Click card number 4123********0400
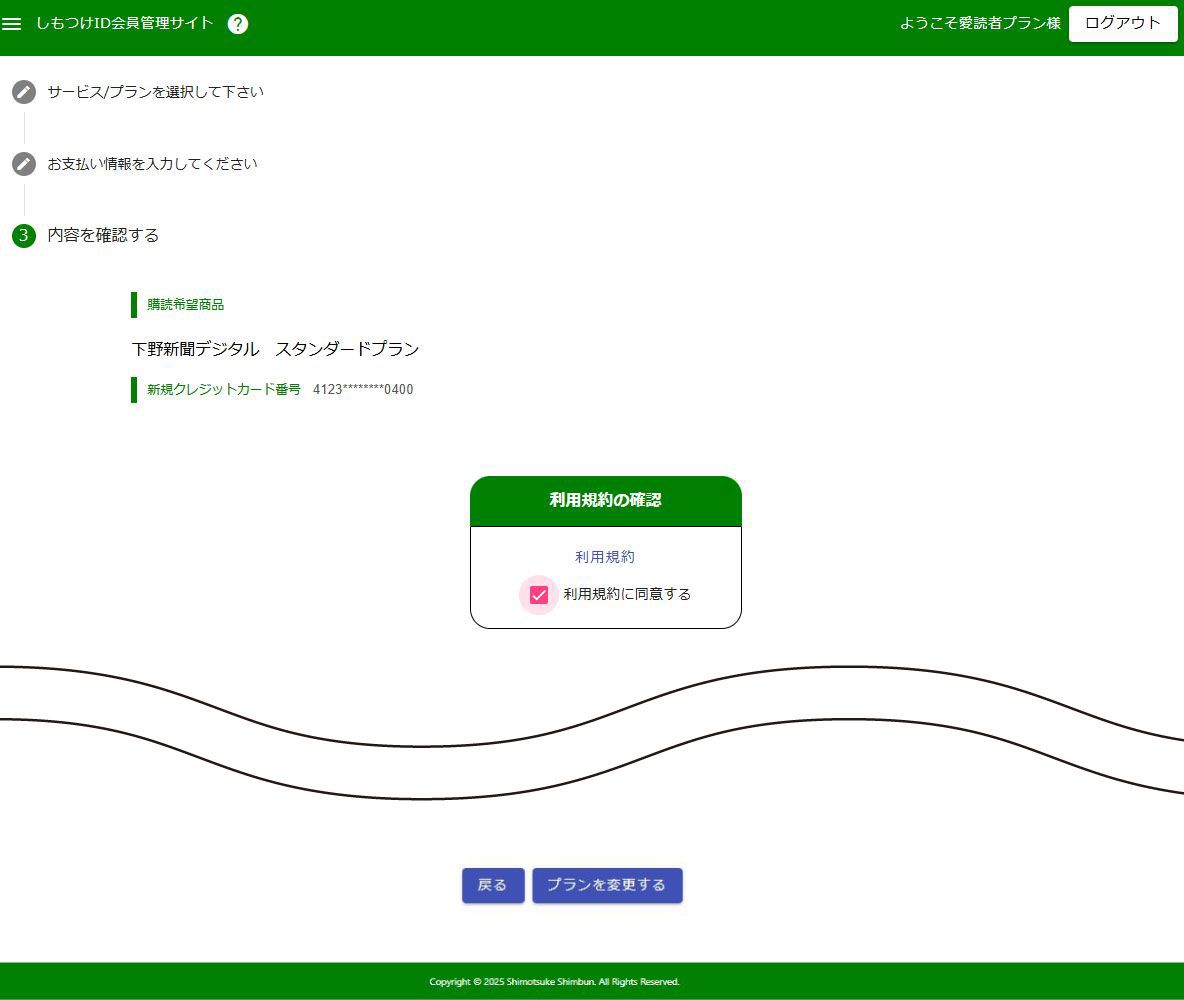The height and width of the screenshot is (1000, 1184). click(x=363, y=390)
